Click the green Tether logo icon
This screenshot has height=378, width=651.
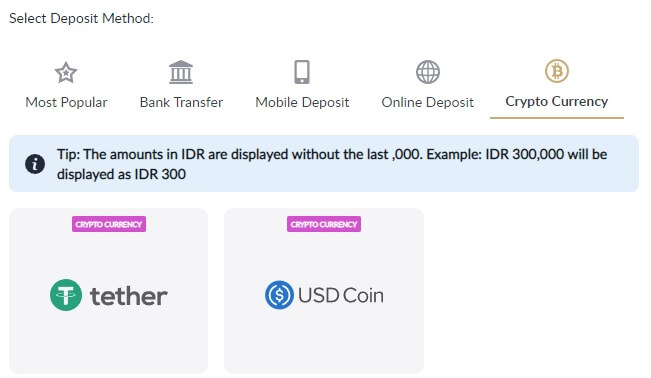[66, 295]
